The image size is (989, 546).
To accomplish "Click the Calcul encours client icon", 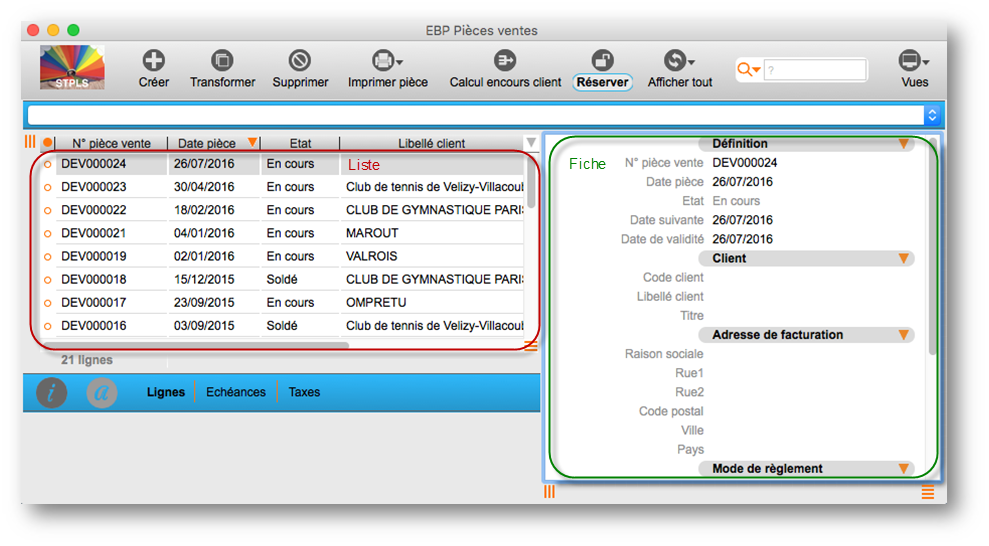I will [505, 60].
